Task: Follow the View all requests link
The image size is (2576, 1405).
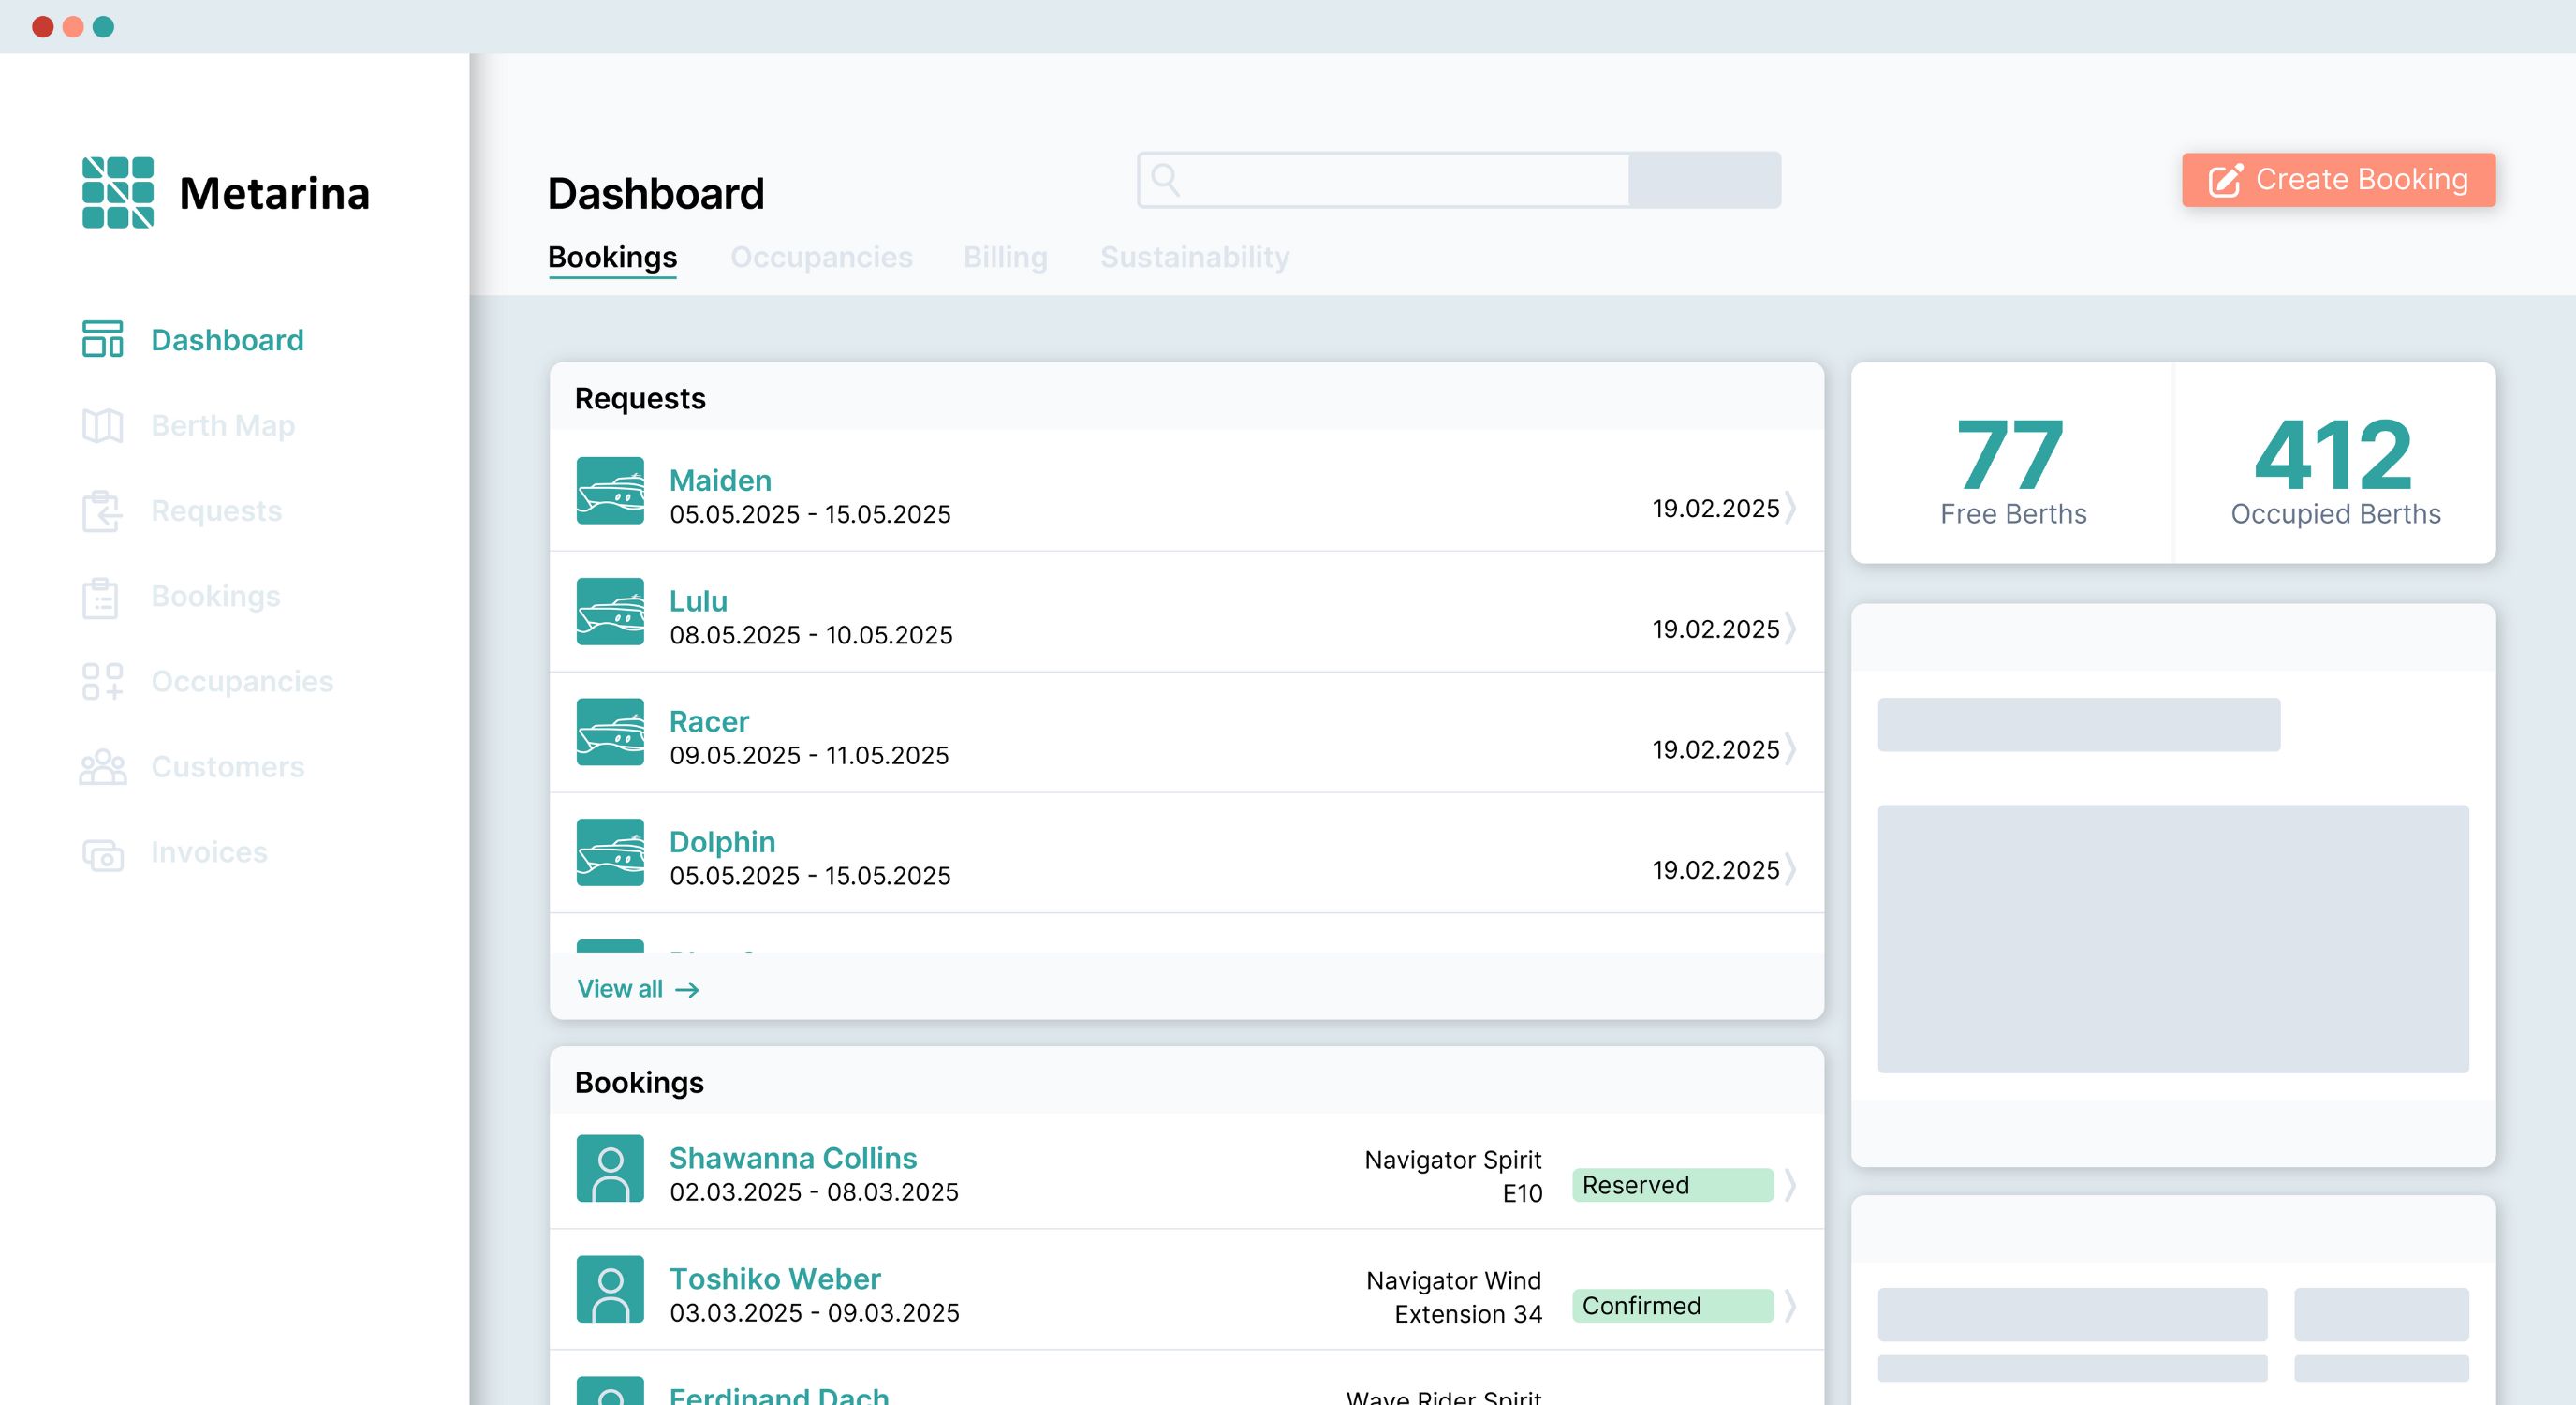Action: [638, 989]
